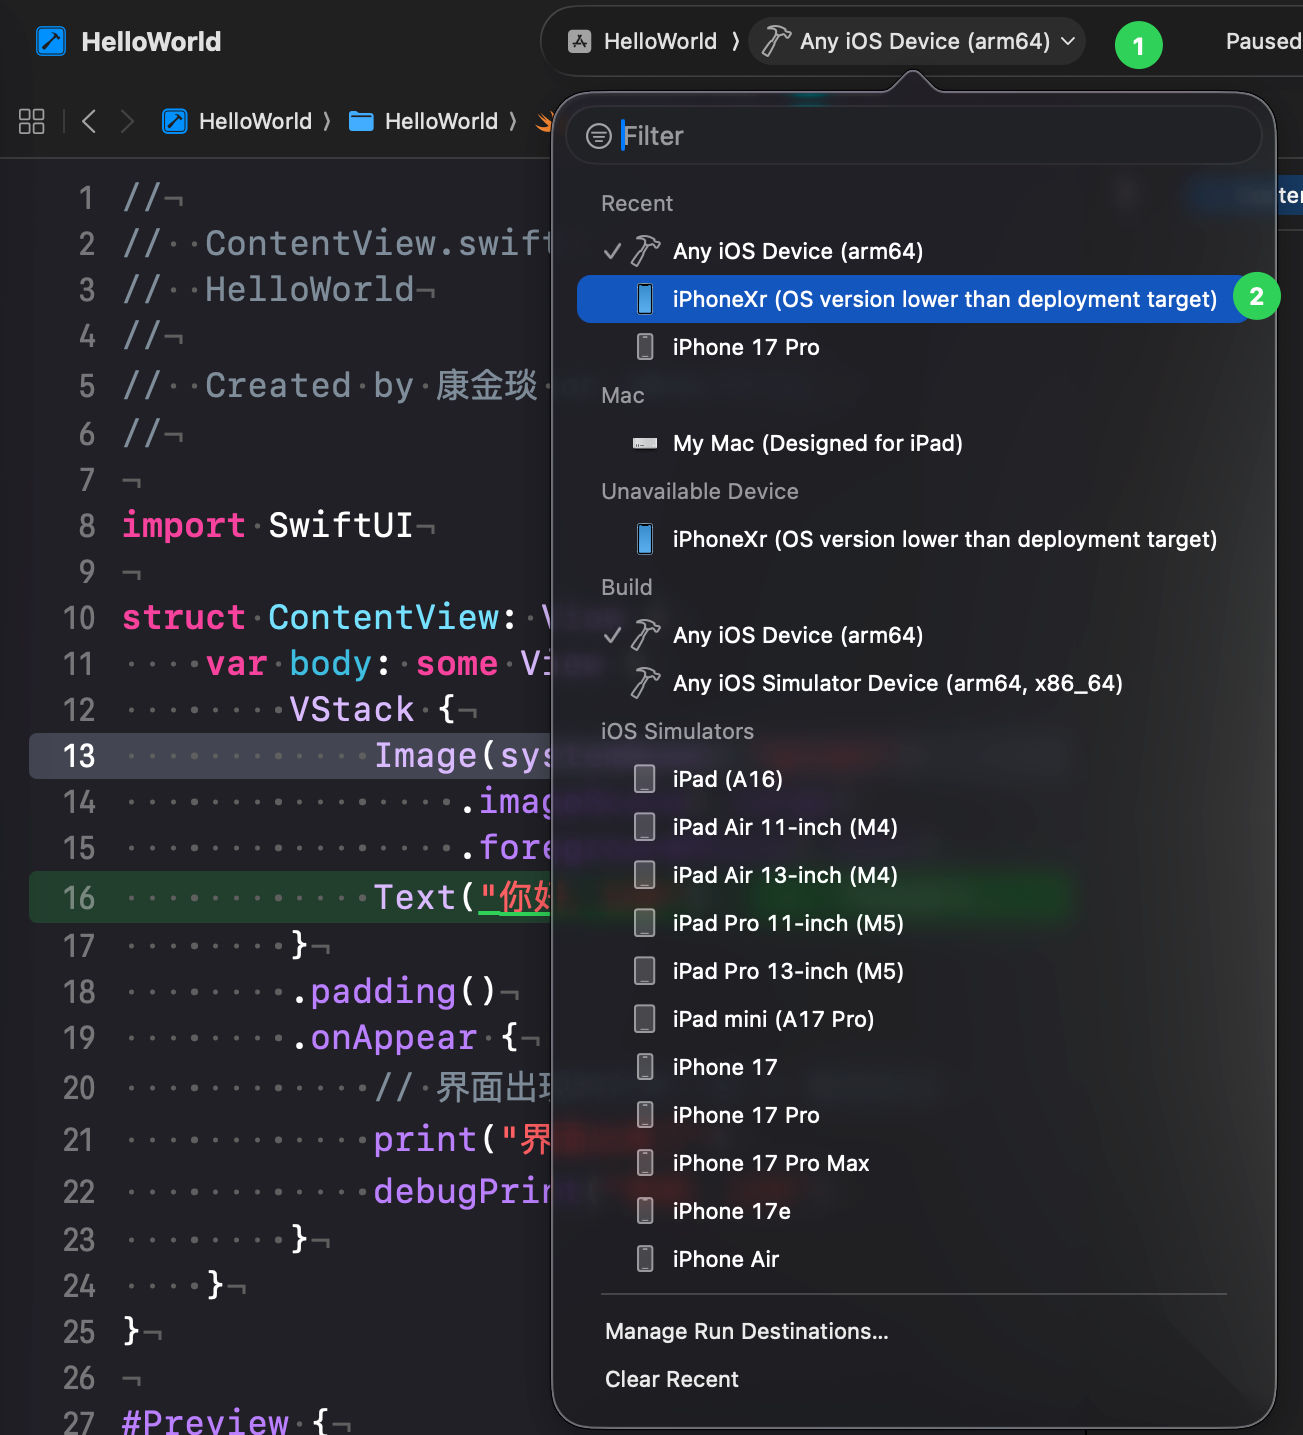Select iPhone 17e simulator
This screenshot has height=1435, width=1303.
[914, 1211]
